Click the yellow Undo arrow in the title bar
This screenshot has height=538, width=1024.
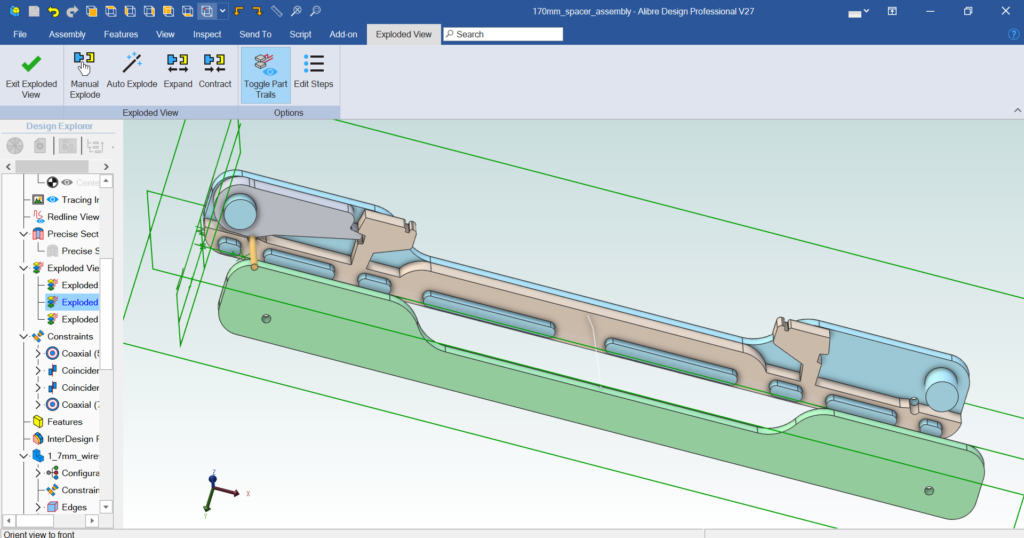(x=53, y=11)
